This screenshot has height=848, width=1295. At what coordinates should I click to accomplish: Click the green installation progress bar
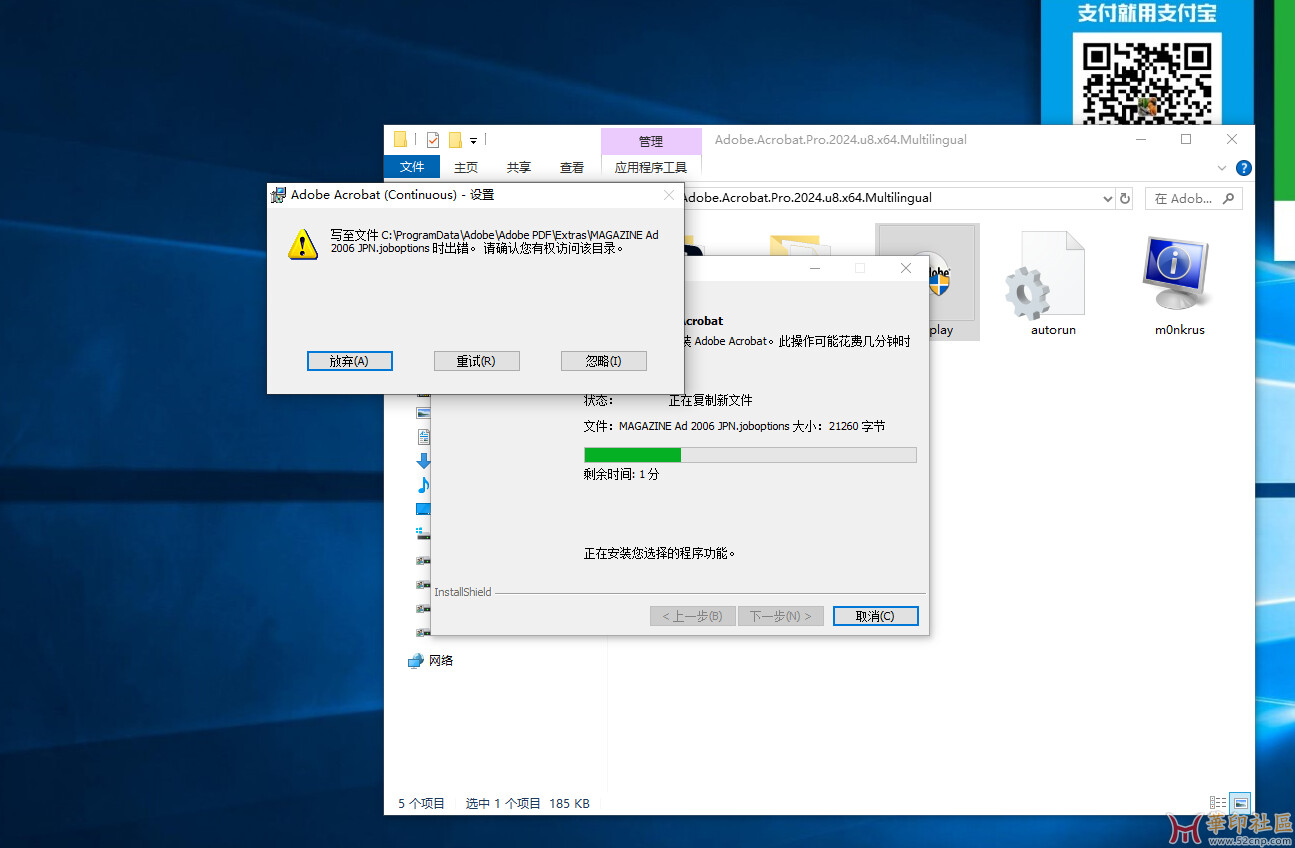750,455
